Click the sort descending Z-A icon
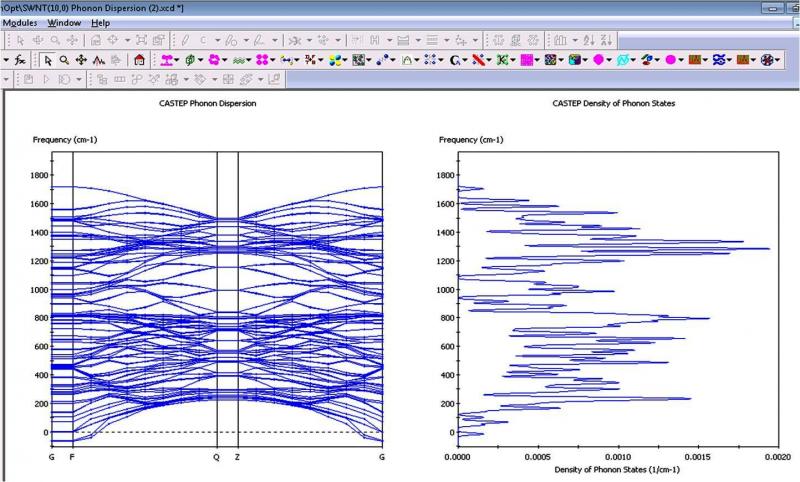The height and width of the screenshot is (482, 800). coord(606,40)
